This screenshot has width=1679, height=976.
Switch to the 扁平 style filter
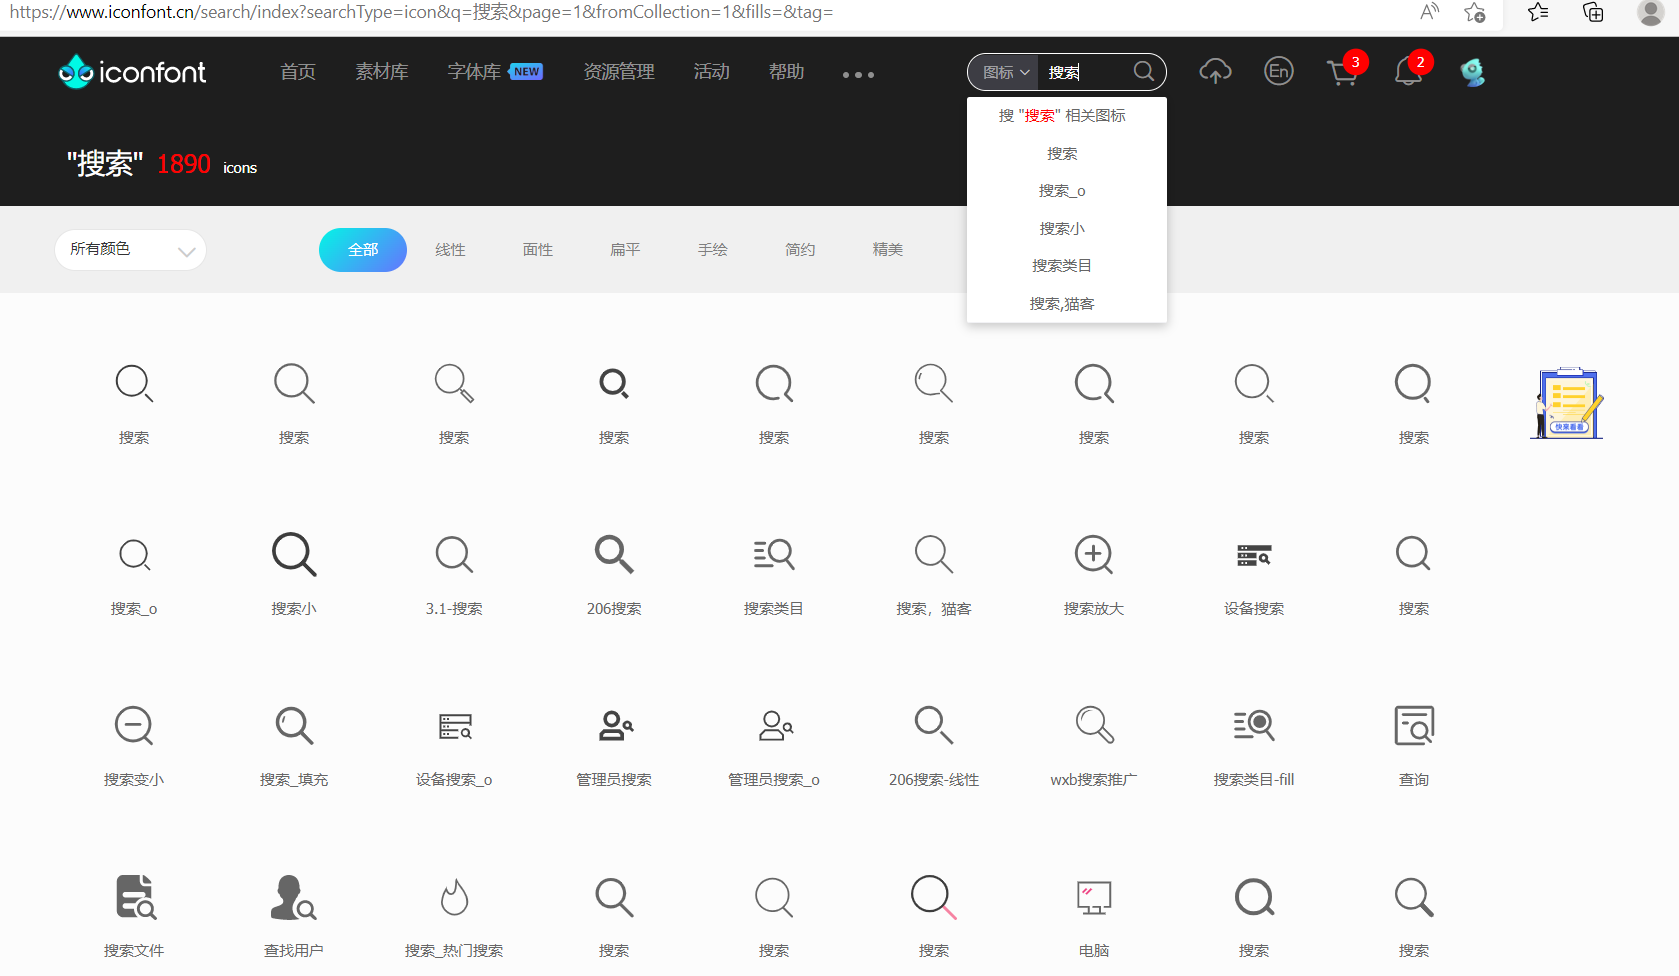(624, 249)
